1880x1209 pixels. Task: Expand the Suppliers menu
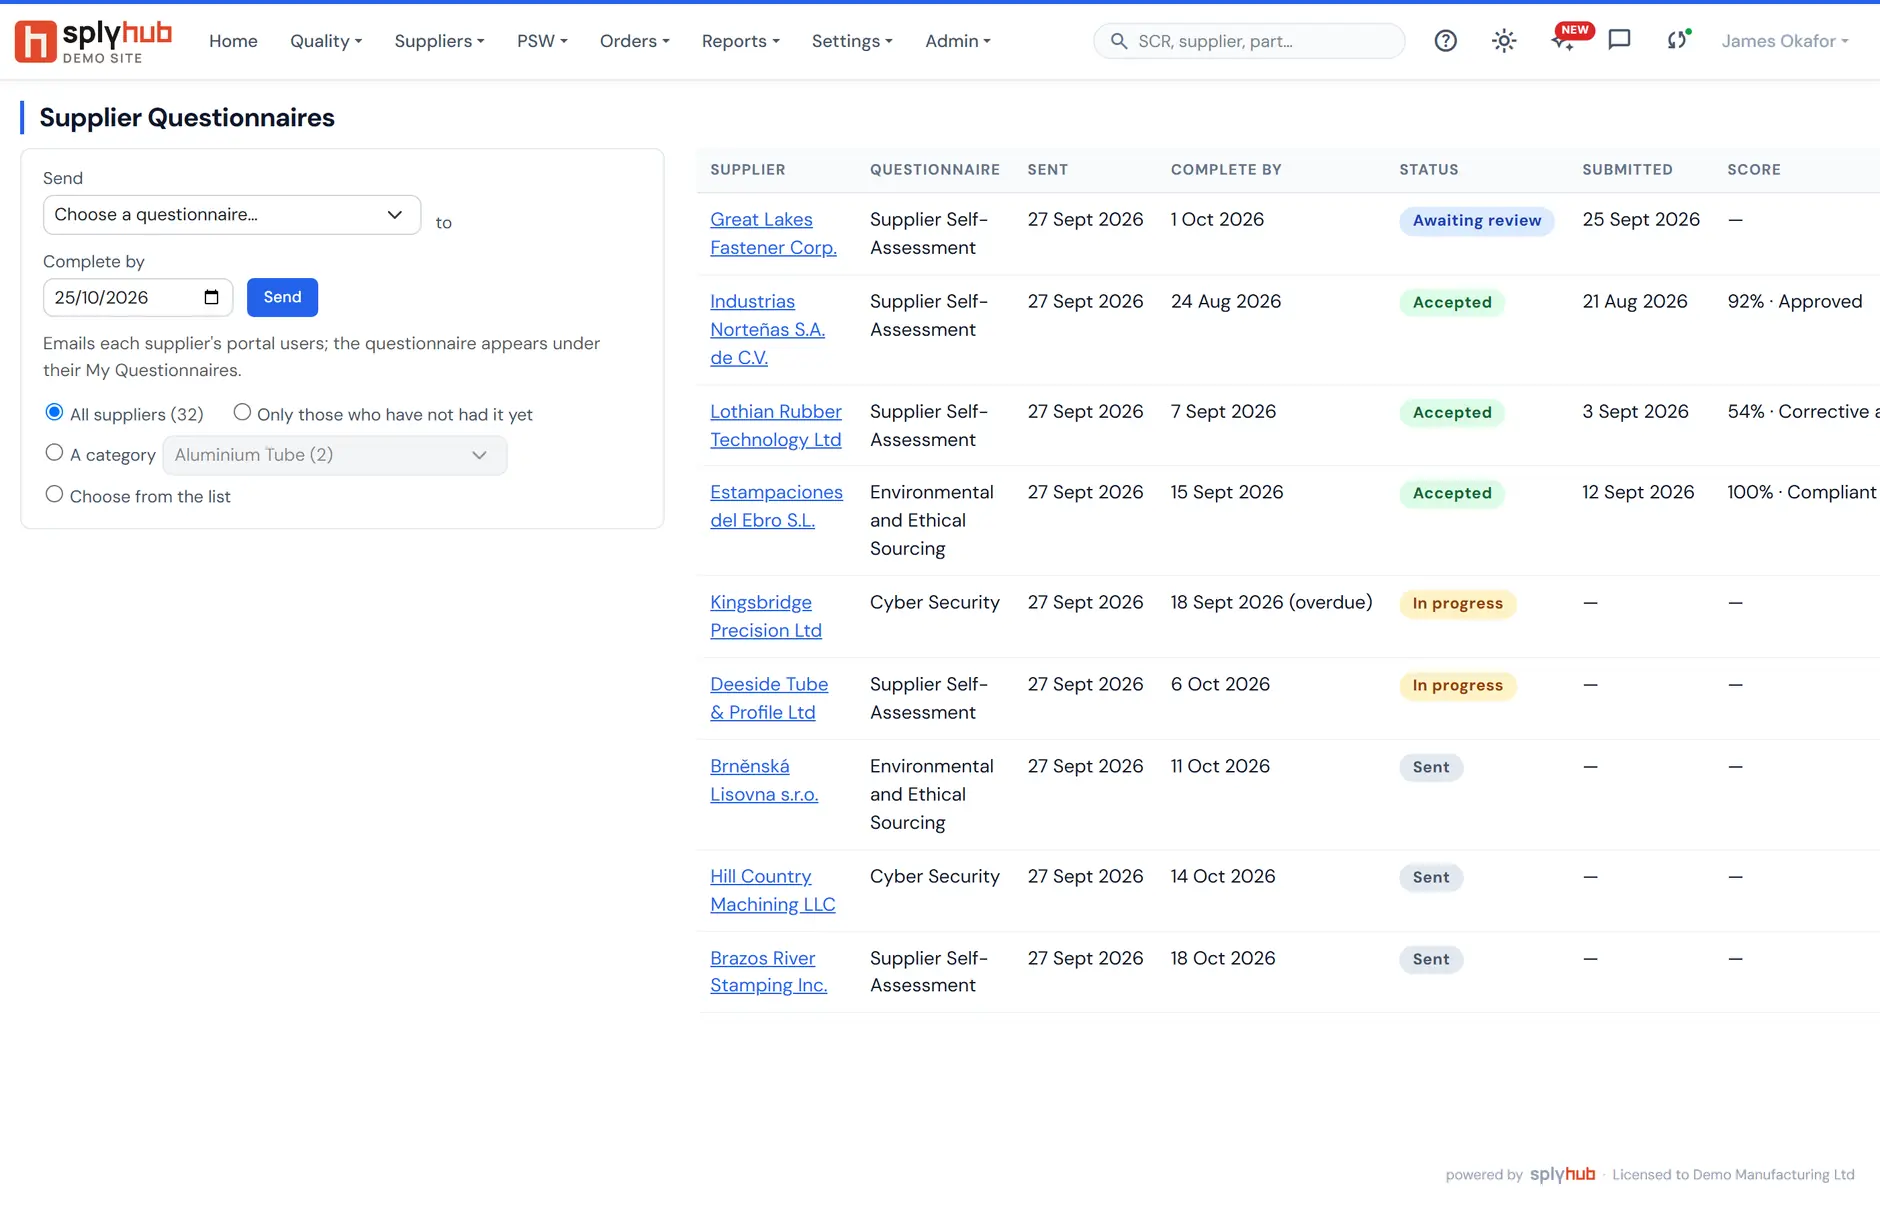pyautogui.click(x=439, y=41)
